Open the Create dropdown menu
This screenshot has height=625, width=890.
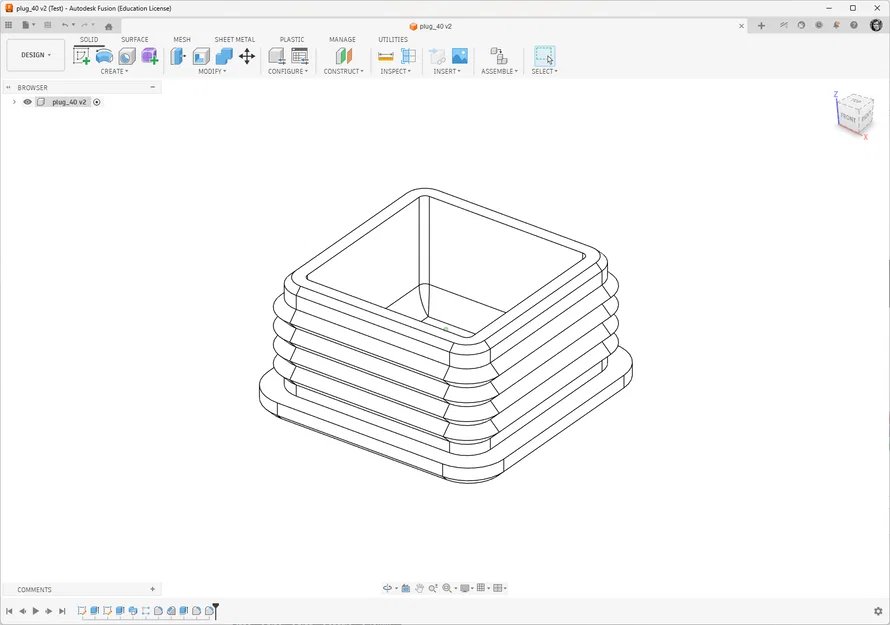[x=113, y=71]
